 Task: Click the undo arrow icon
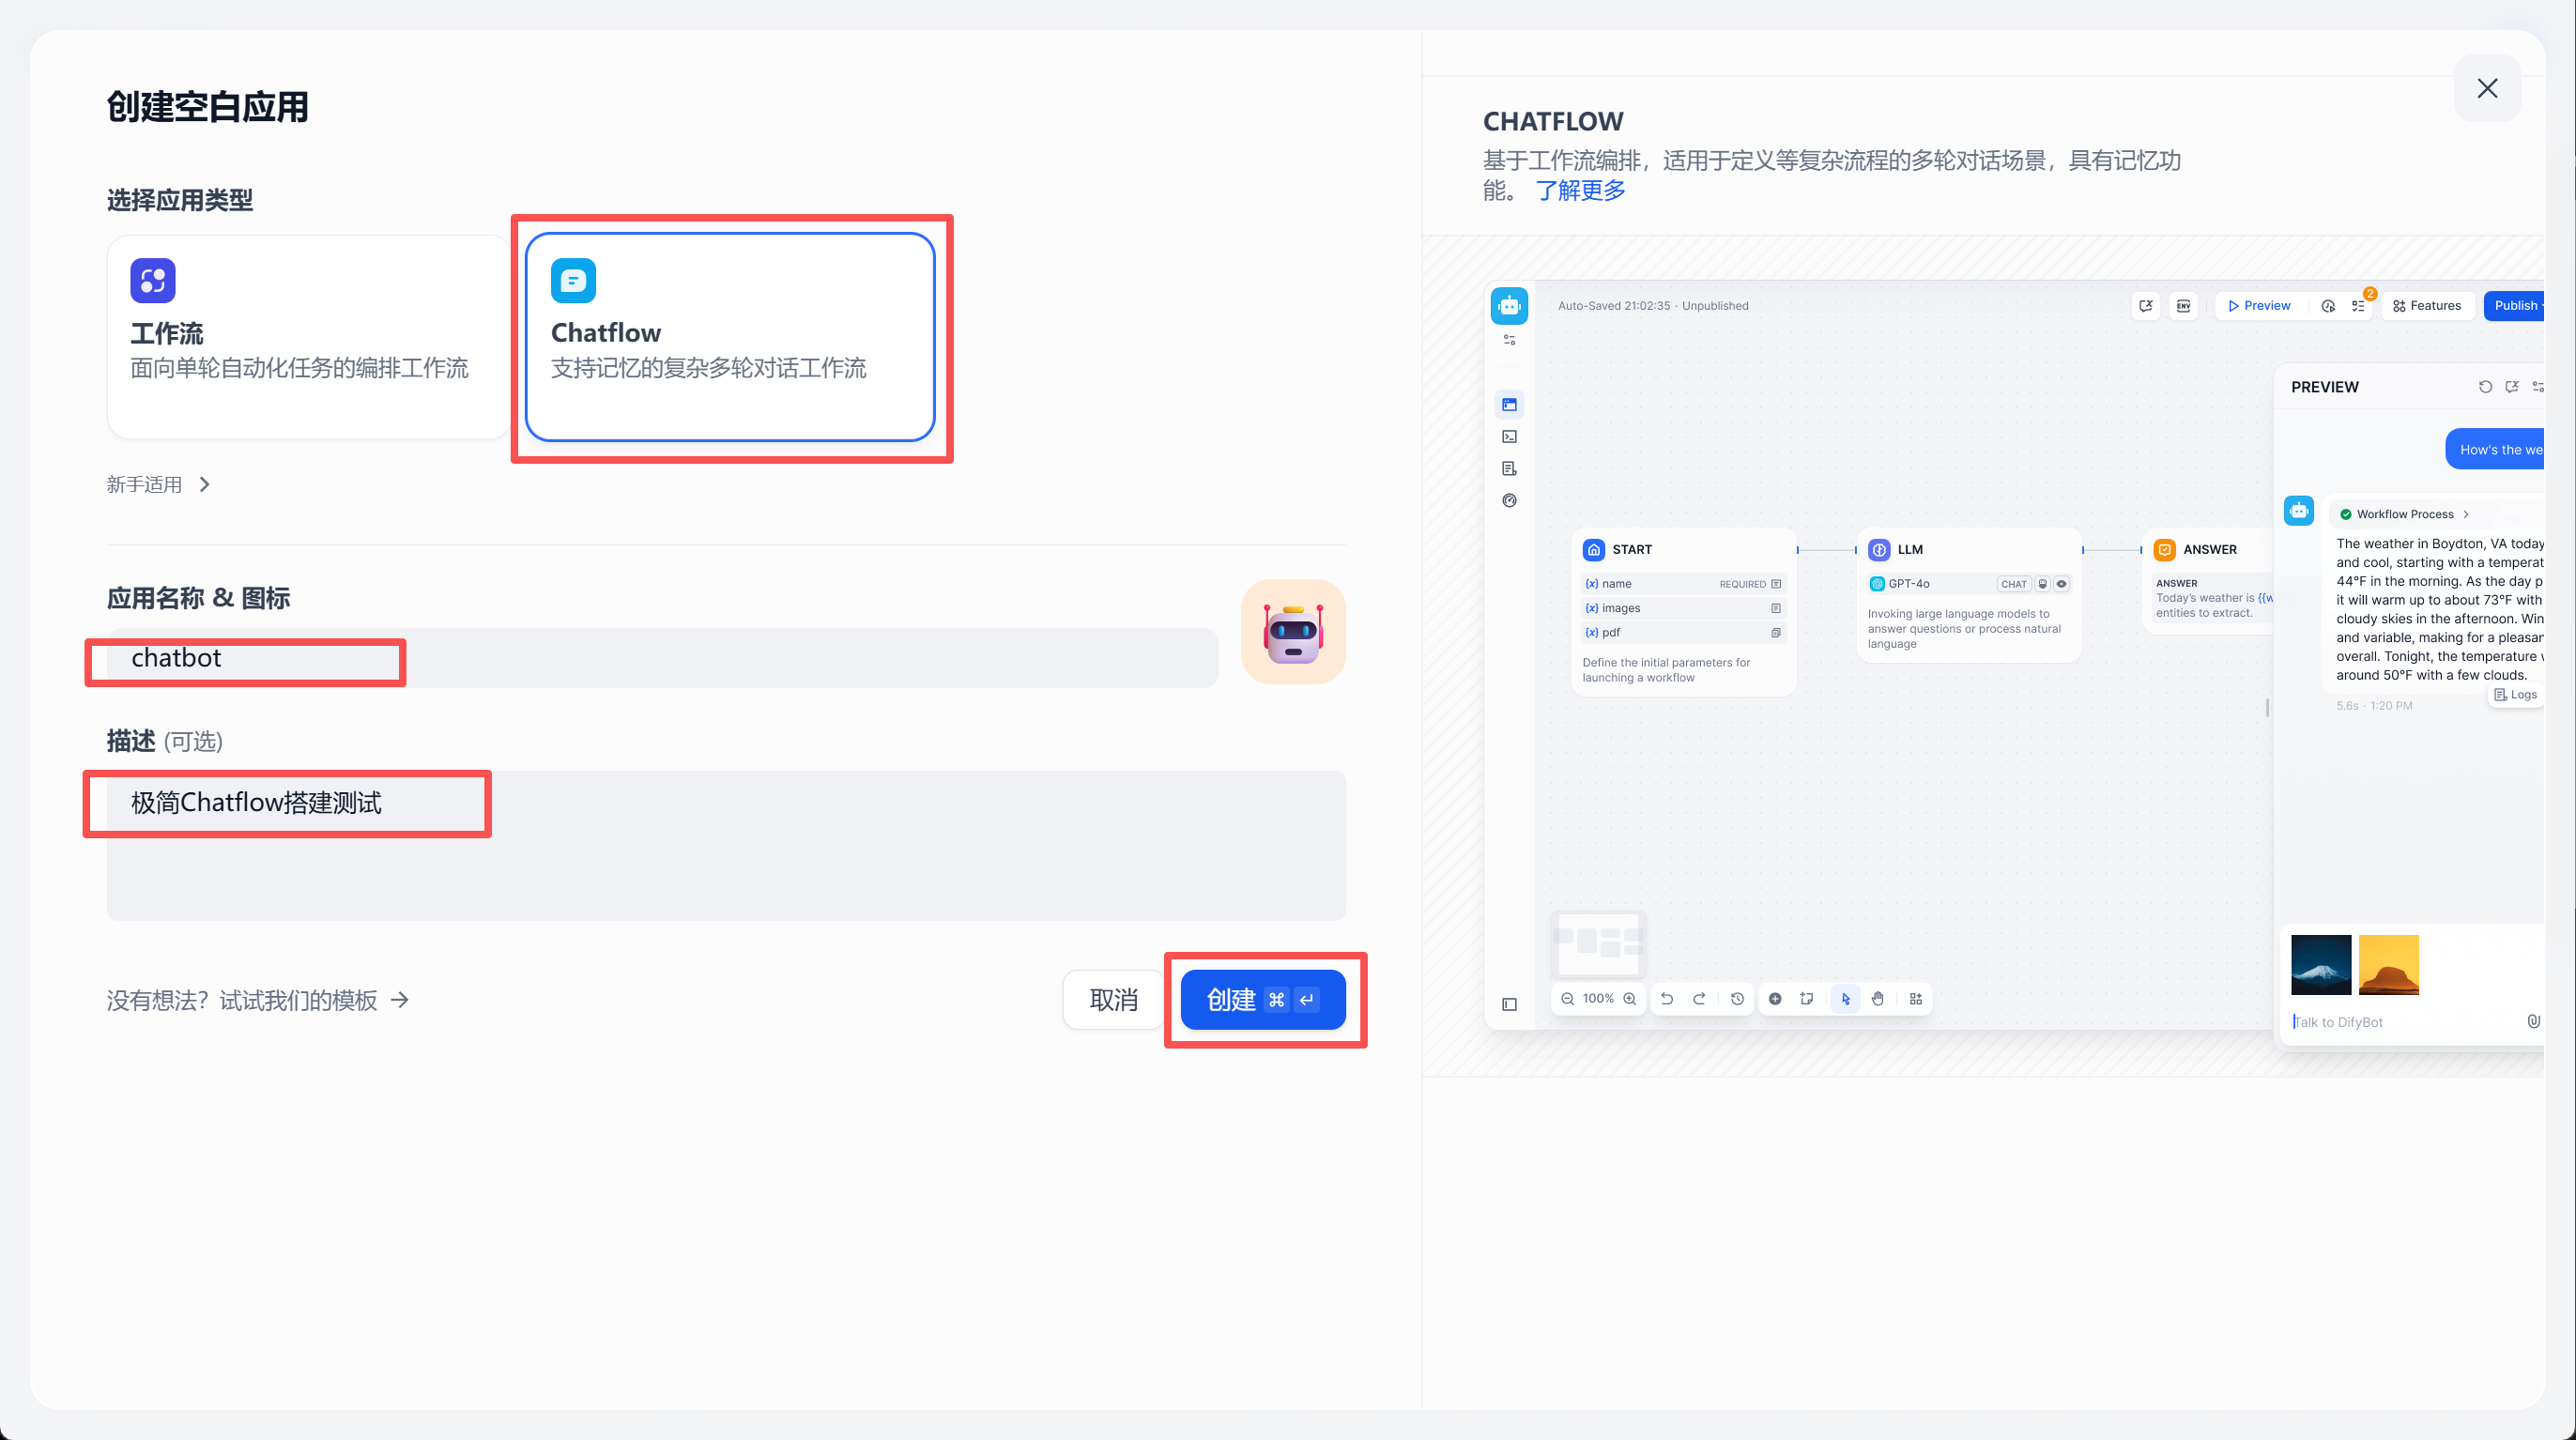tap(1666, 999)
